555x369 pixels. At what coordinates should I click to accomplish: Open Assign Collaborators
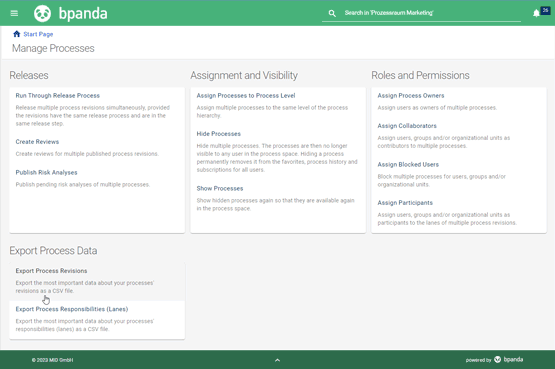tap(407, 126)
